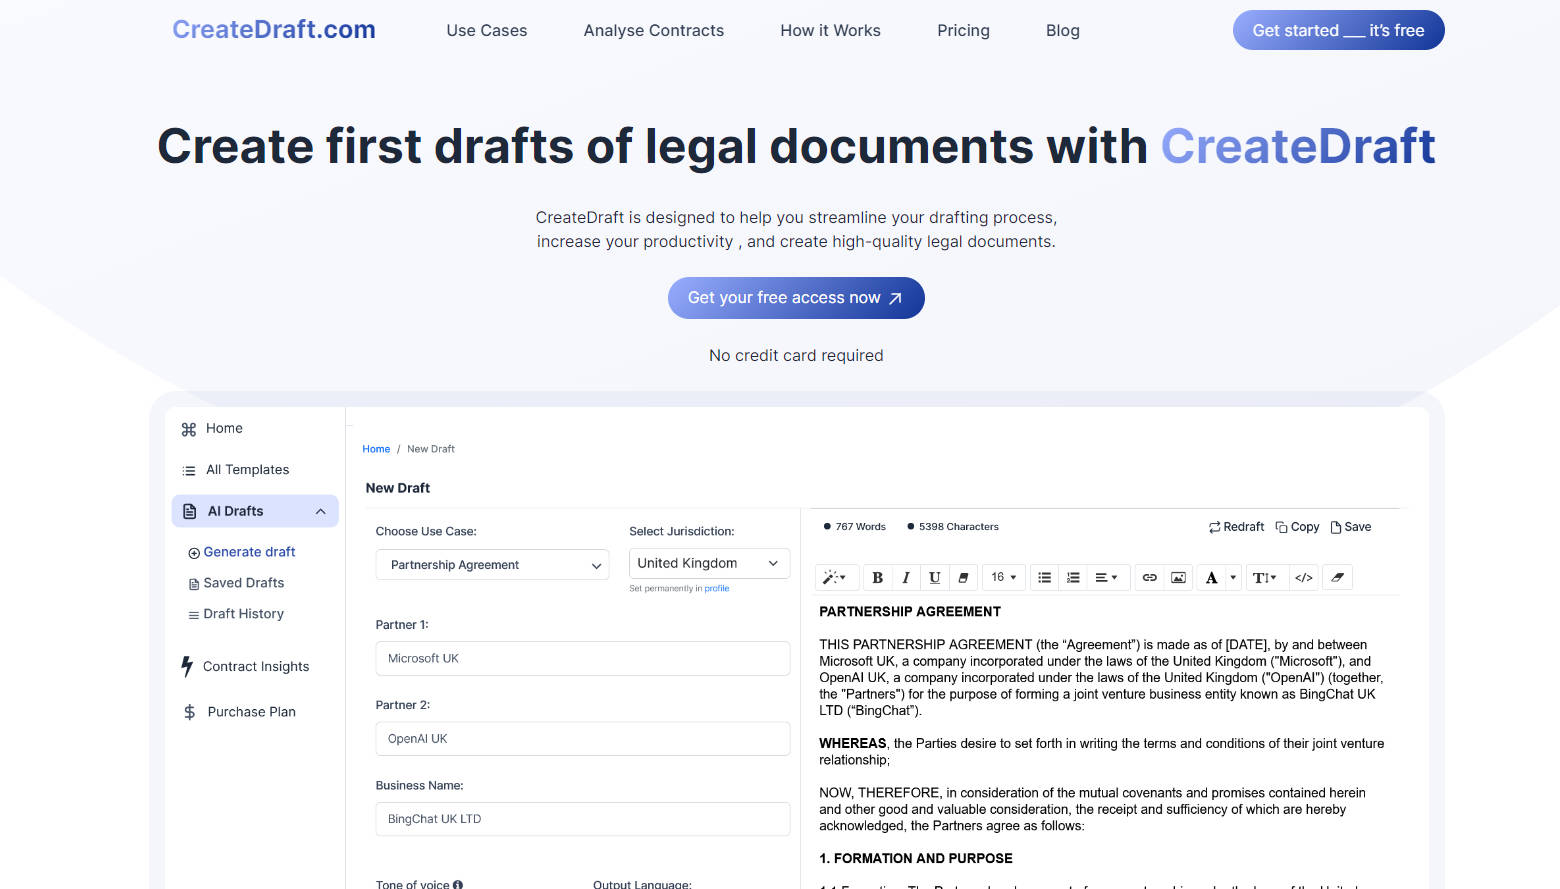Click Get your free access now
Viewport: 1560px width, 889px height.
coord(796,297)
